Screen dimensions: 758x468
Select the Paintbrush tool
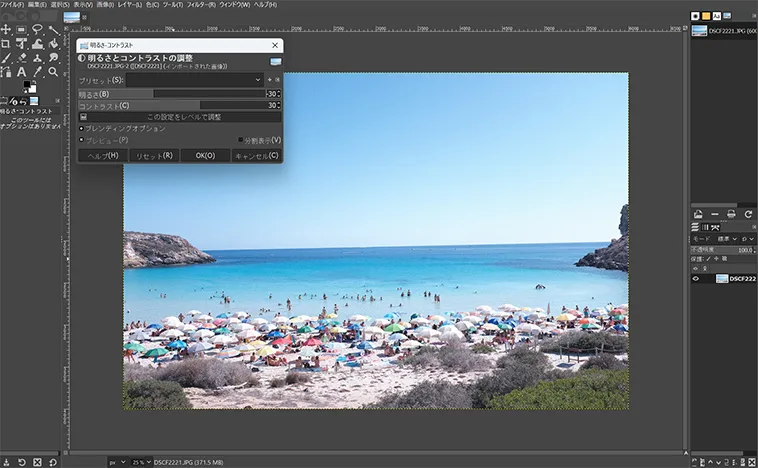point(7,58)
